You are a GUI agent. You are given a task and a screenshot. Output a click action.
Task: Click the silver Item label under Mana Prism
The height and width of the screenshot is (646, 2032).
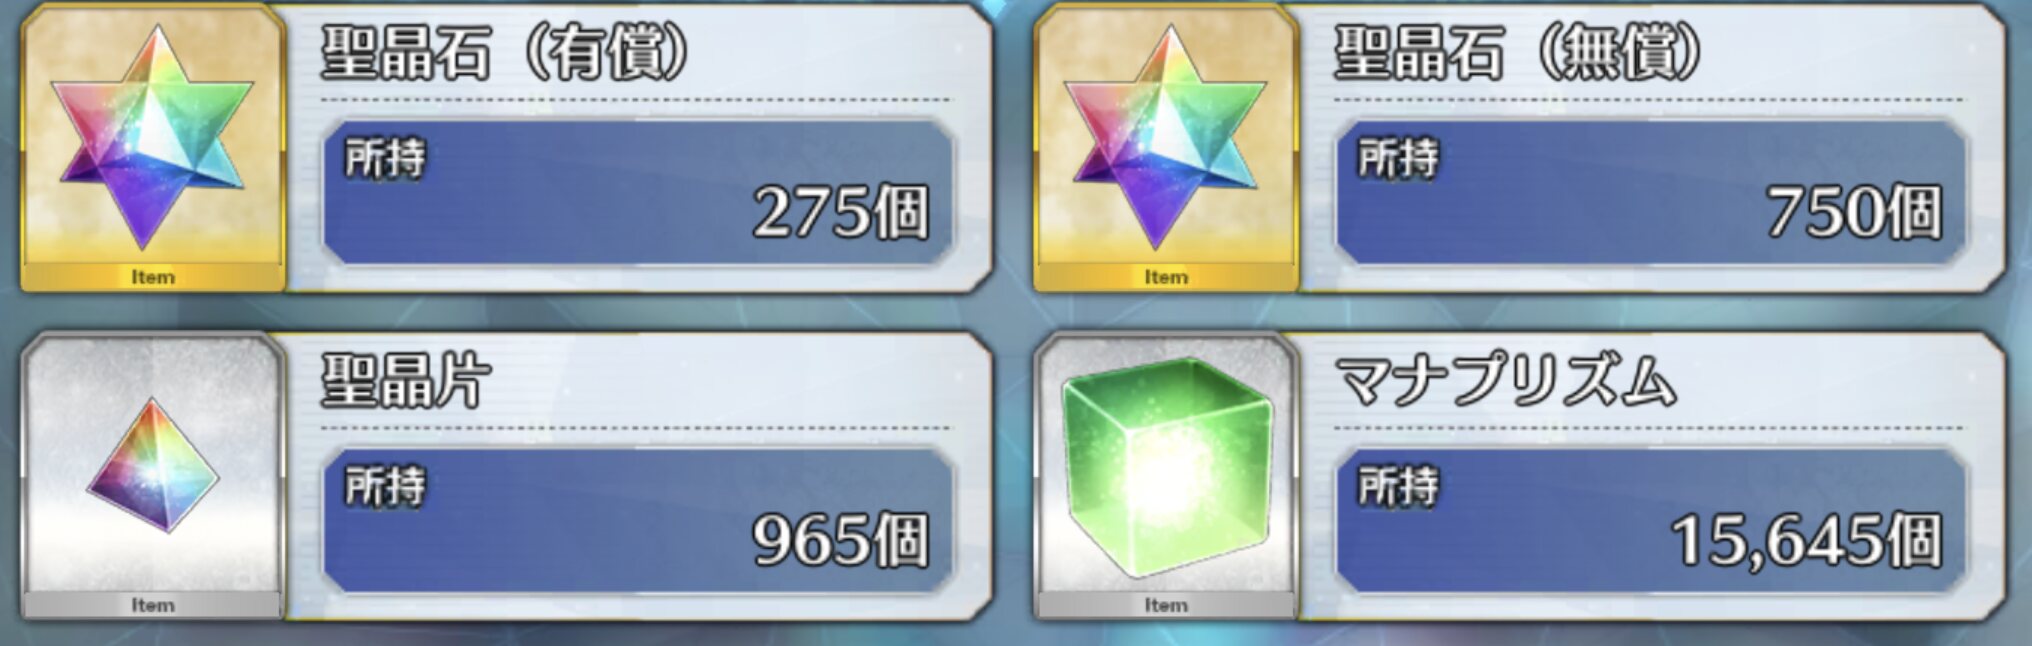point(1166,605)
